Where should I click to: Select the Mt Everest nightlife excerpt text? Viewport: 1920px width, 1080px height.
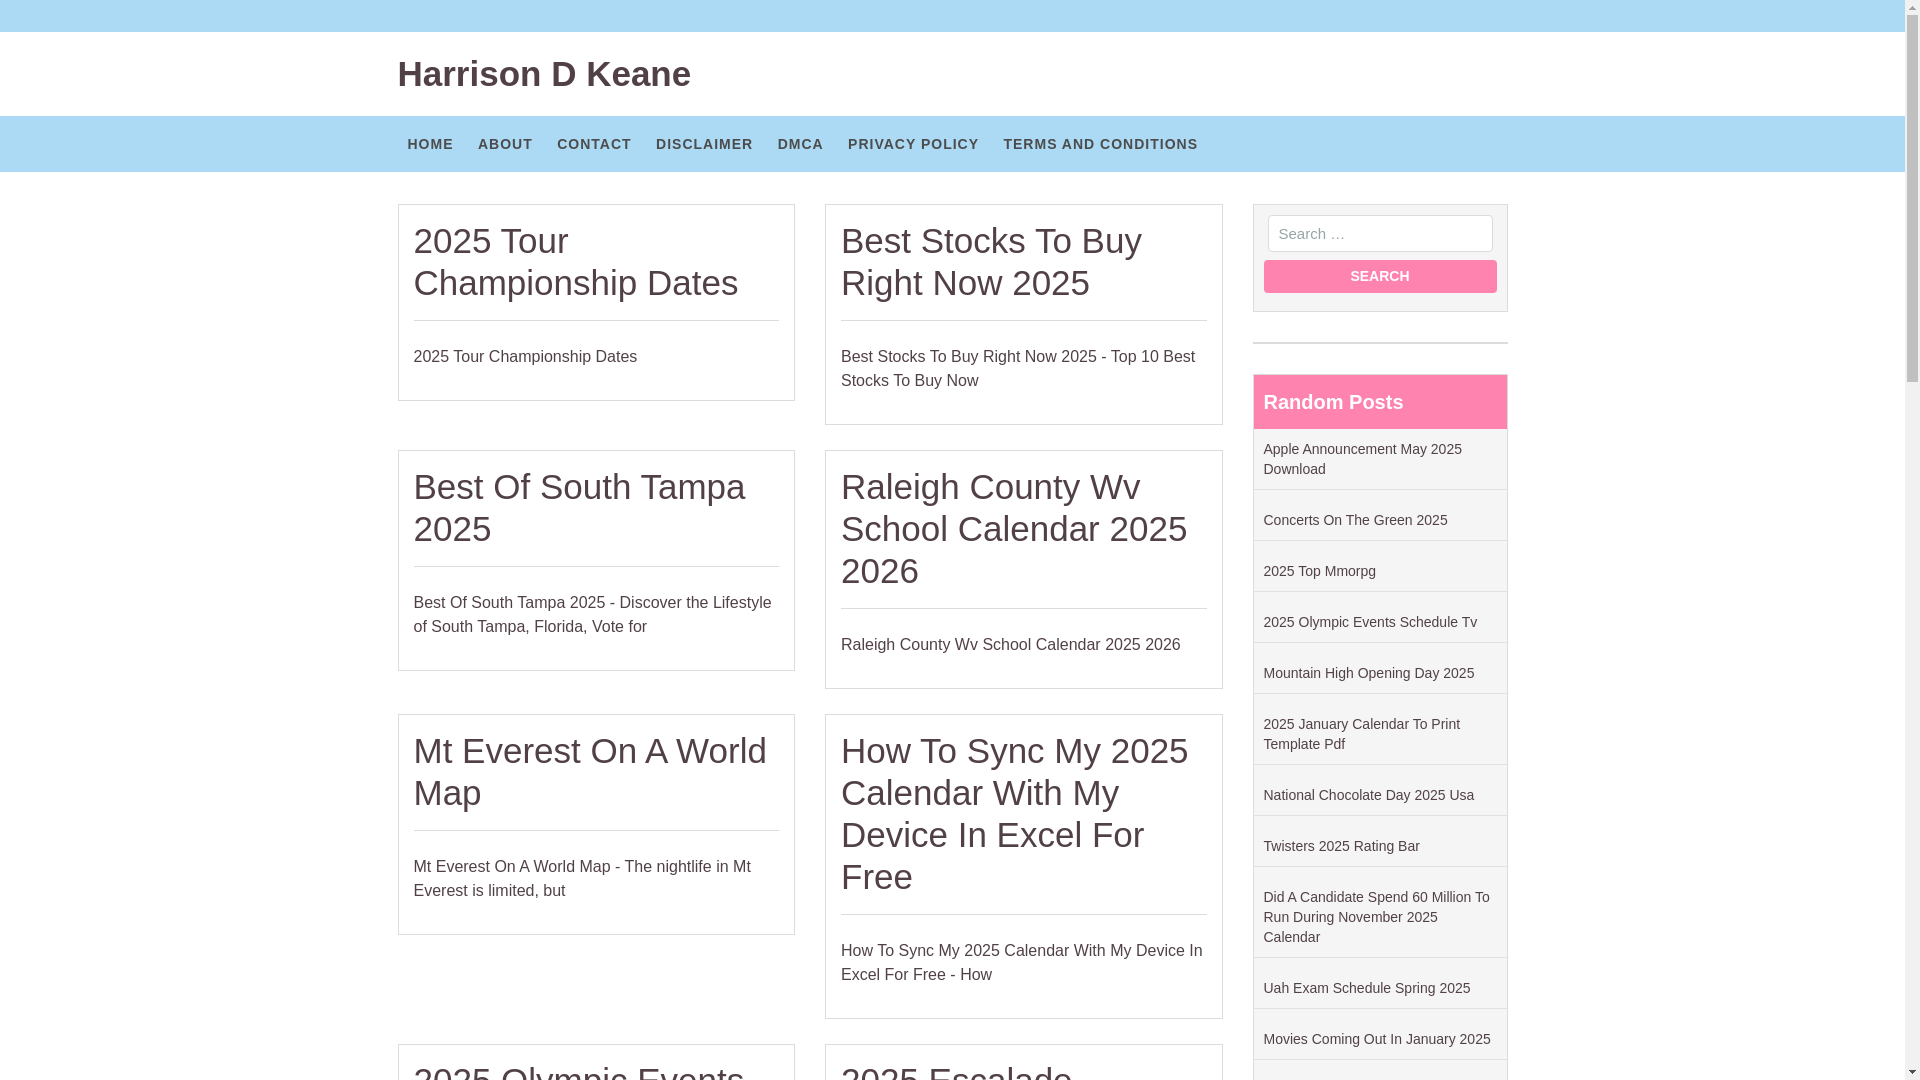click(582, 879)
